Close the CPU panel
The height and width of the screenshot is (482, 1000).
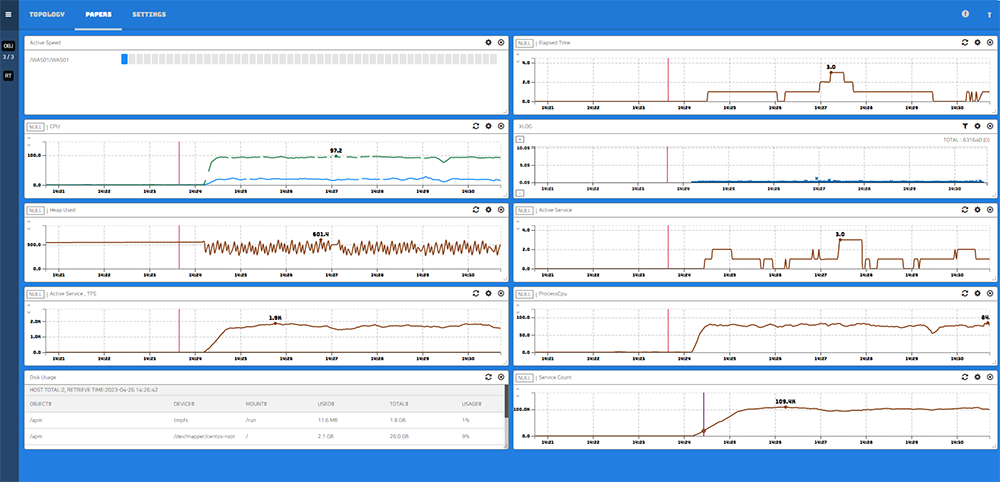pos(501,126)
